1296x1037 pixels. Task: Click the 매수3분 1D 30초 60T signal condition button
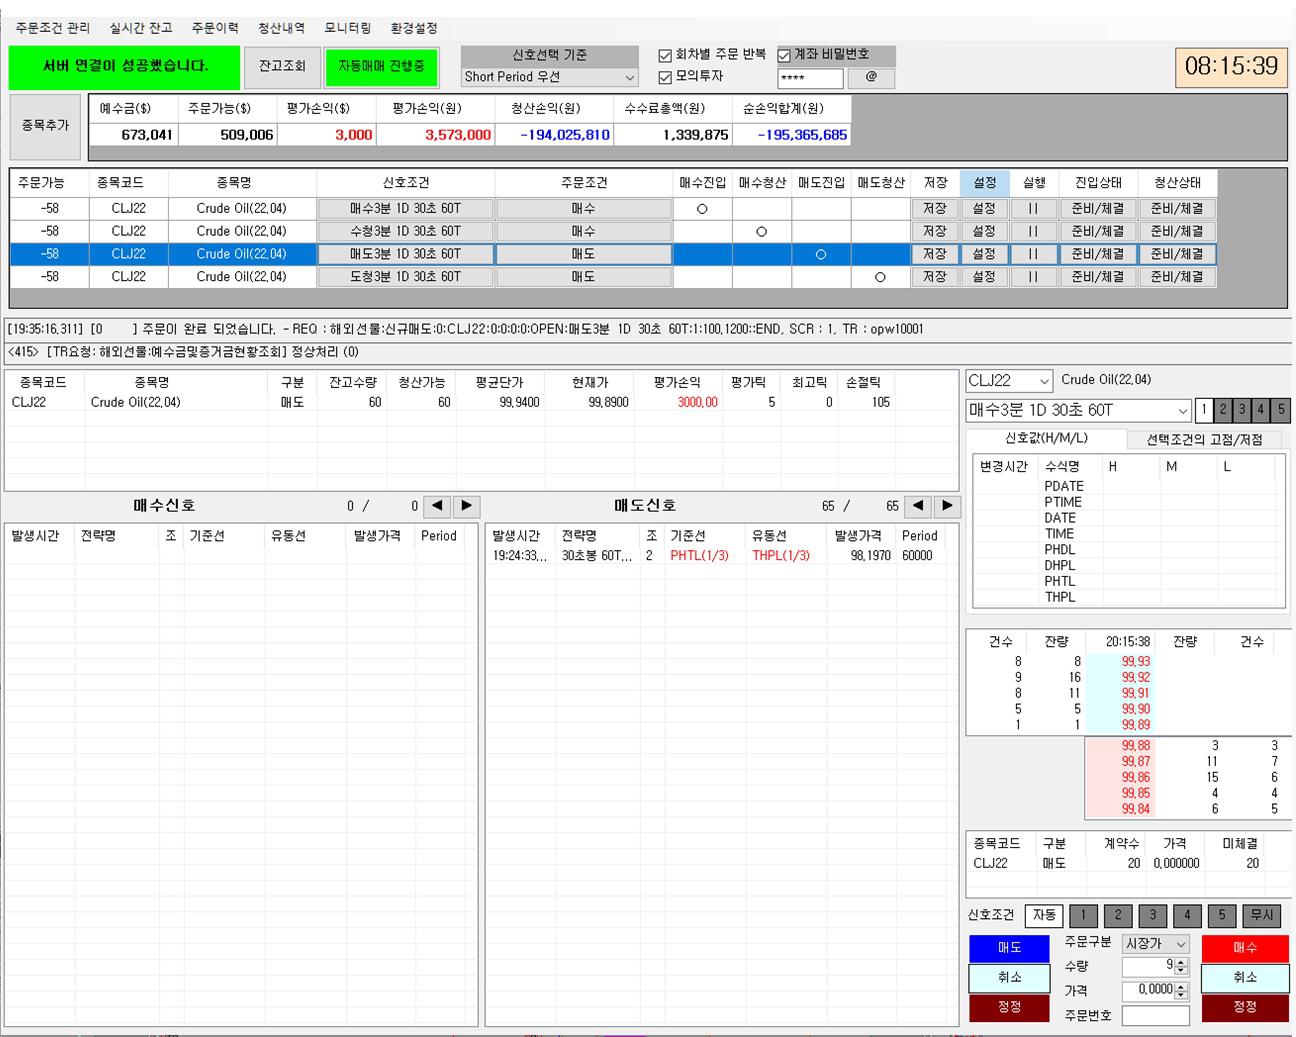pos(405,209)
